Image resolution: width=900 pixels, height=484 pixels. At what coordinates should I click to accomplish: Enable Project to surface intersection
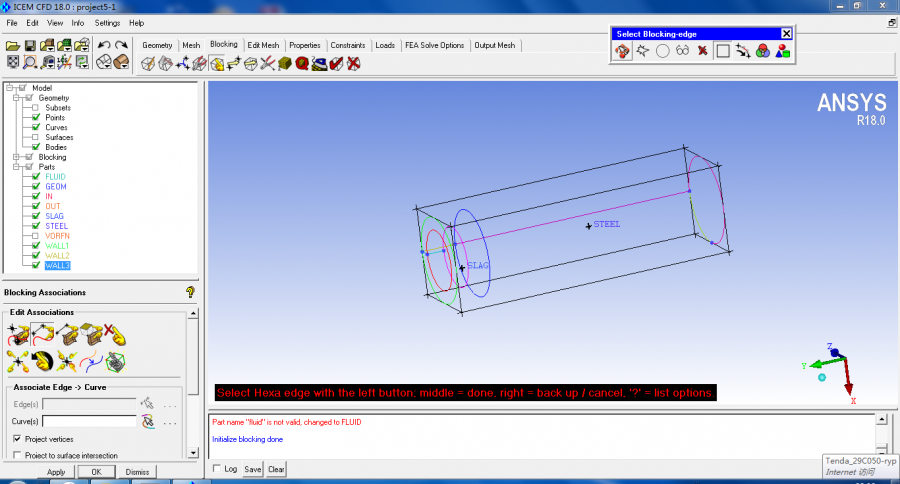tap(17, 455)
